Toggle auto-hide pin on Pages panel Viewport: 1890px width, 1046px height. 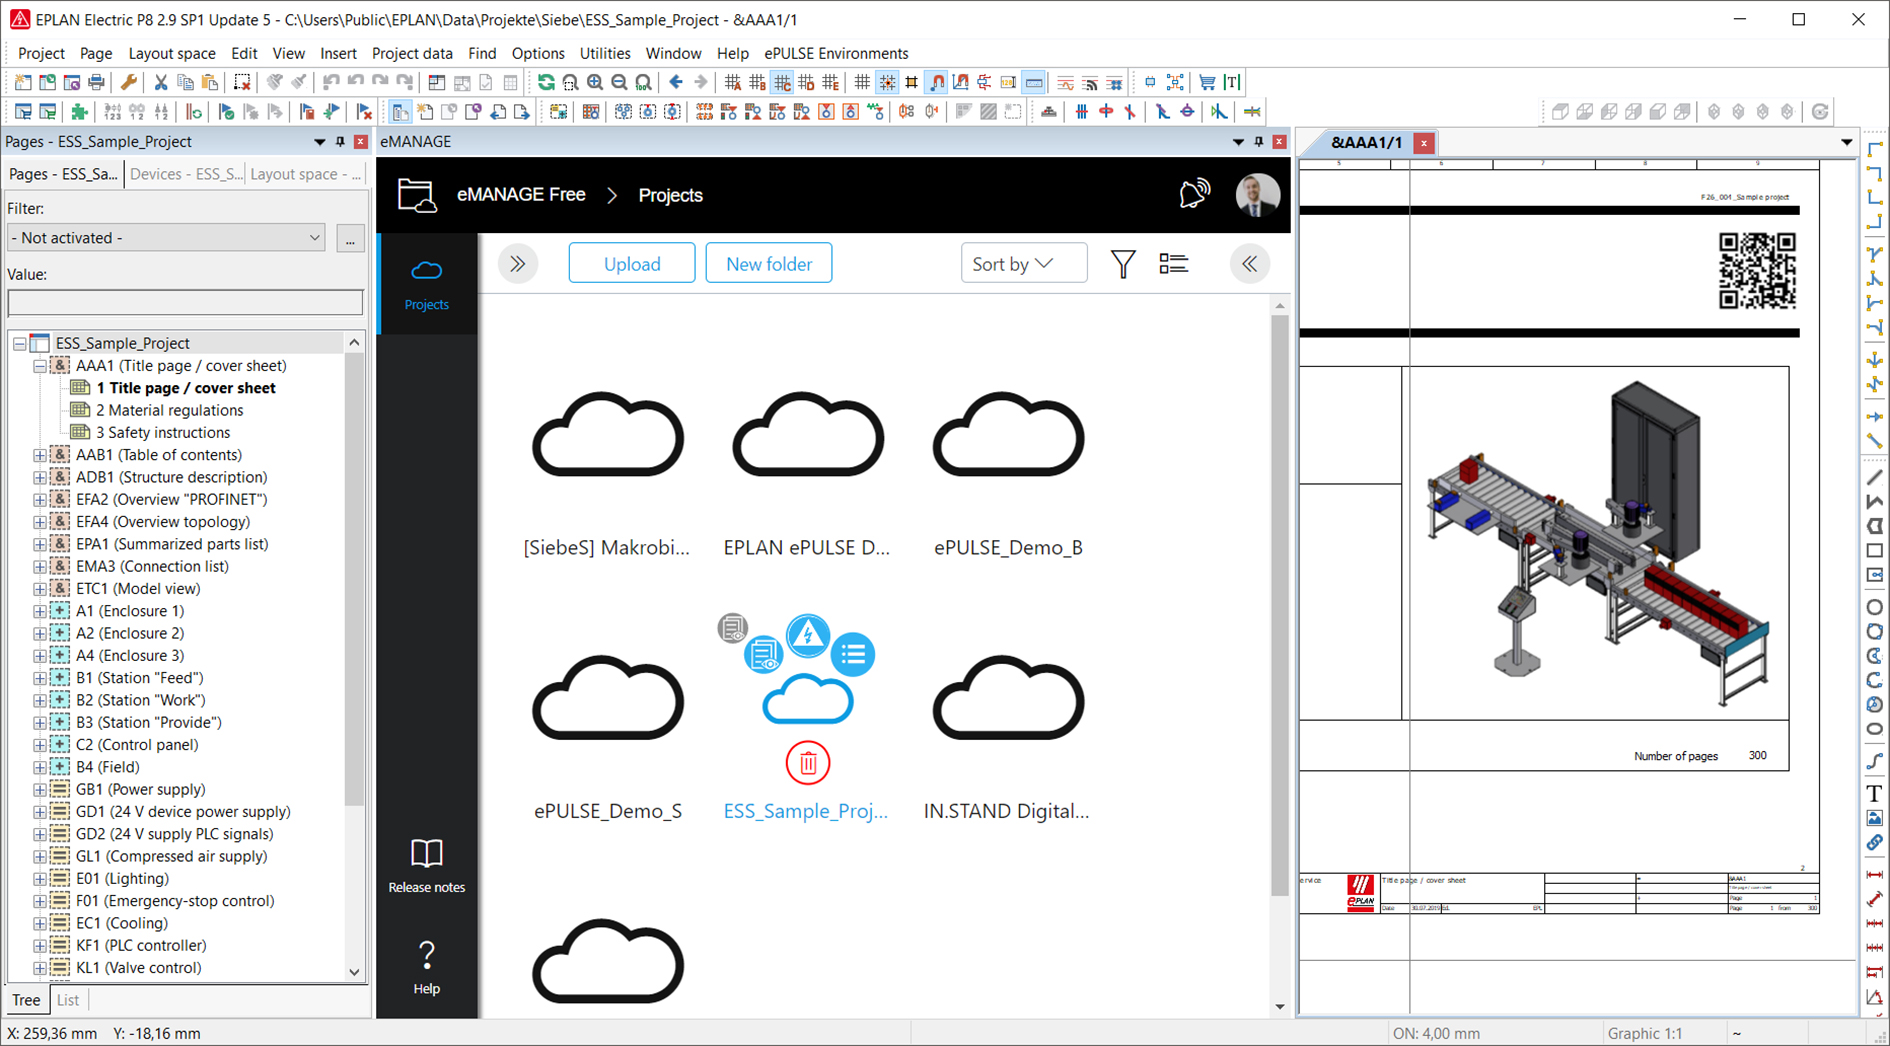pos(340,142)
